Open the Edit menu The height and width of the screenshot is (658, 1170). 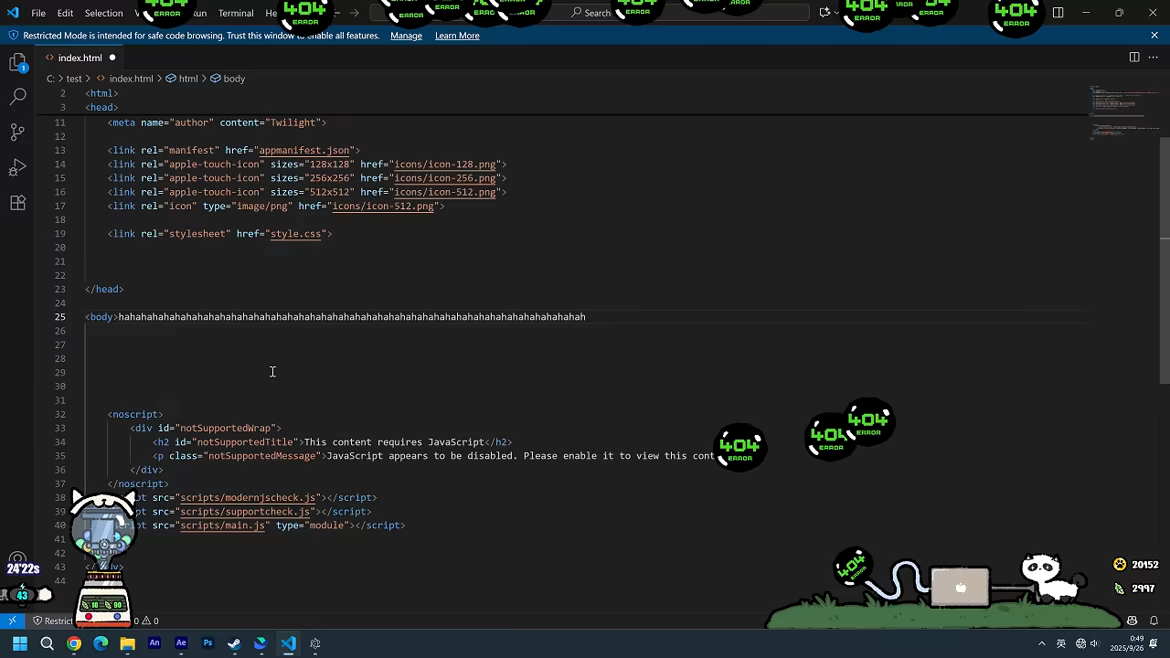tap(65, 13)
